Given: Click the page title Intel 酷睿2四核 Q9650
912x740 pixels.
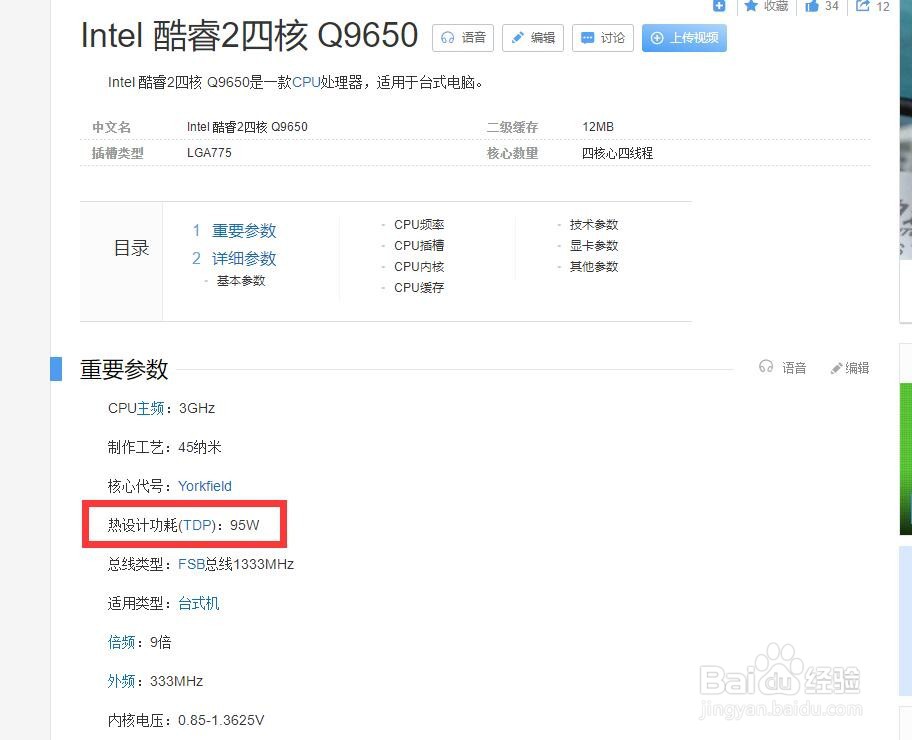Looking at the screenshot, I should (x=250, y=35).
